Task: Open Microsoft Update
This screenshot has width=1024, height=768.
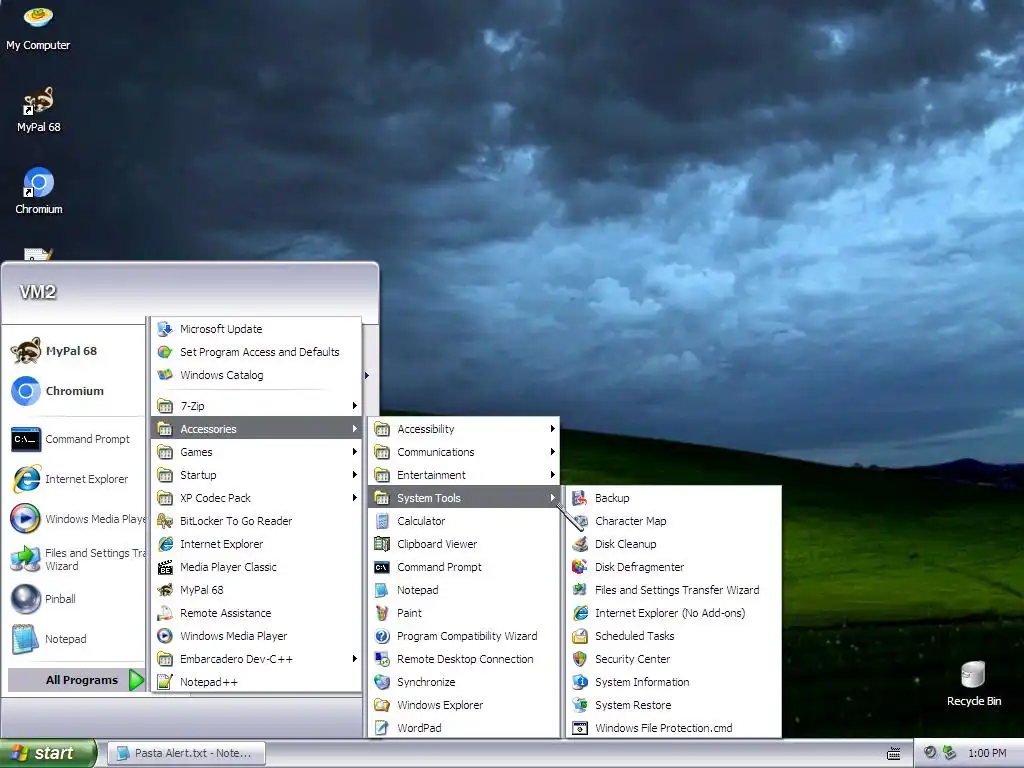Action: click(256, 328)
